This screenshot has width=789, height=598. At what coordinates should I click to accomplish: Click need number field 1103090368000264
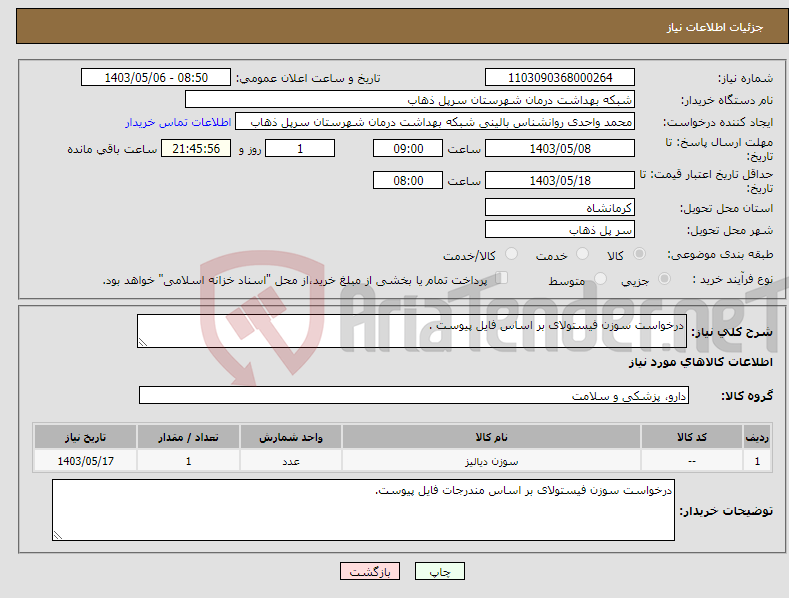[560, 78]
